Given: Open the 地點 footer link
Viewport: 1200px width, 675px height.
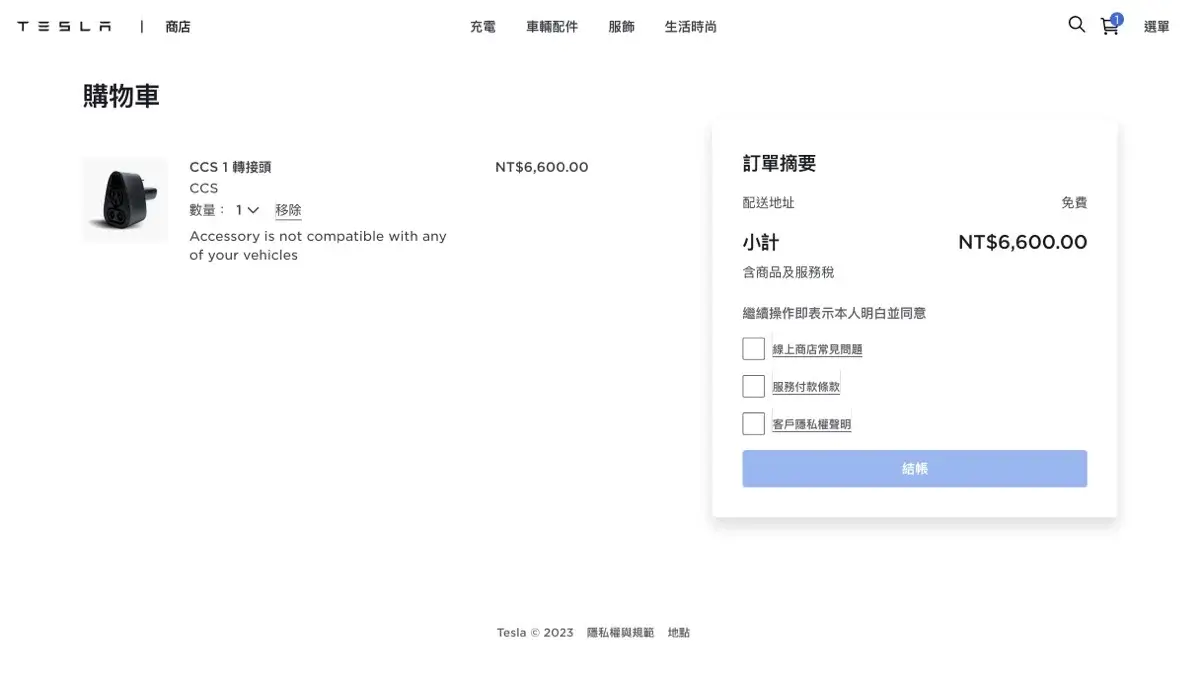Looking at the screenshot, I should click(x=679, y=633).
